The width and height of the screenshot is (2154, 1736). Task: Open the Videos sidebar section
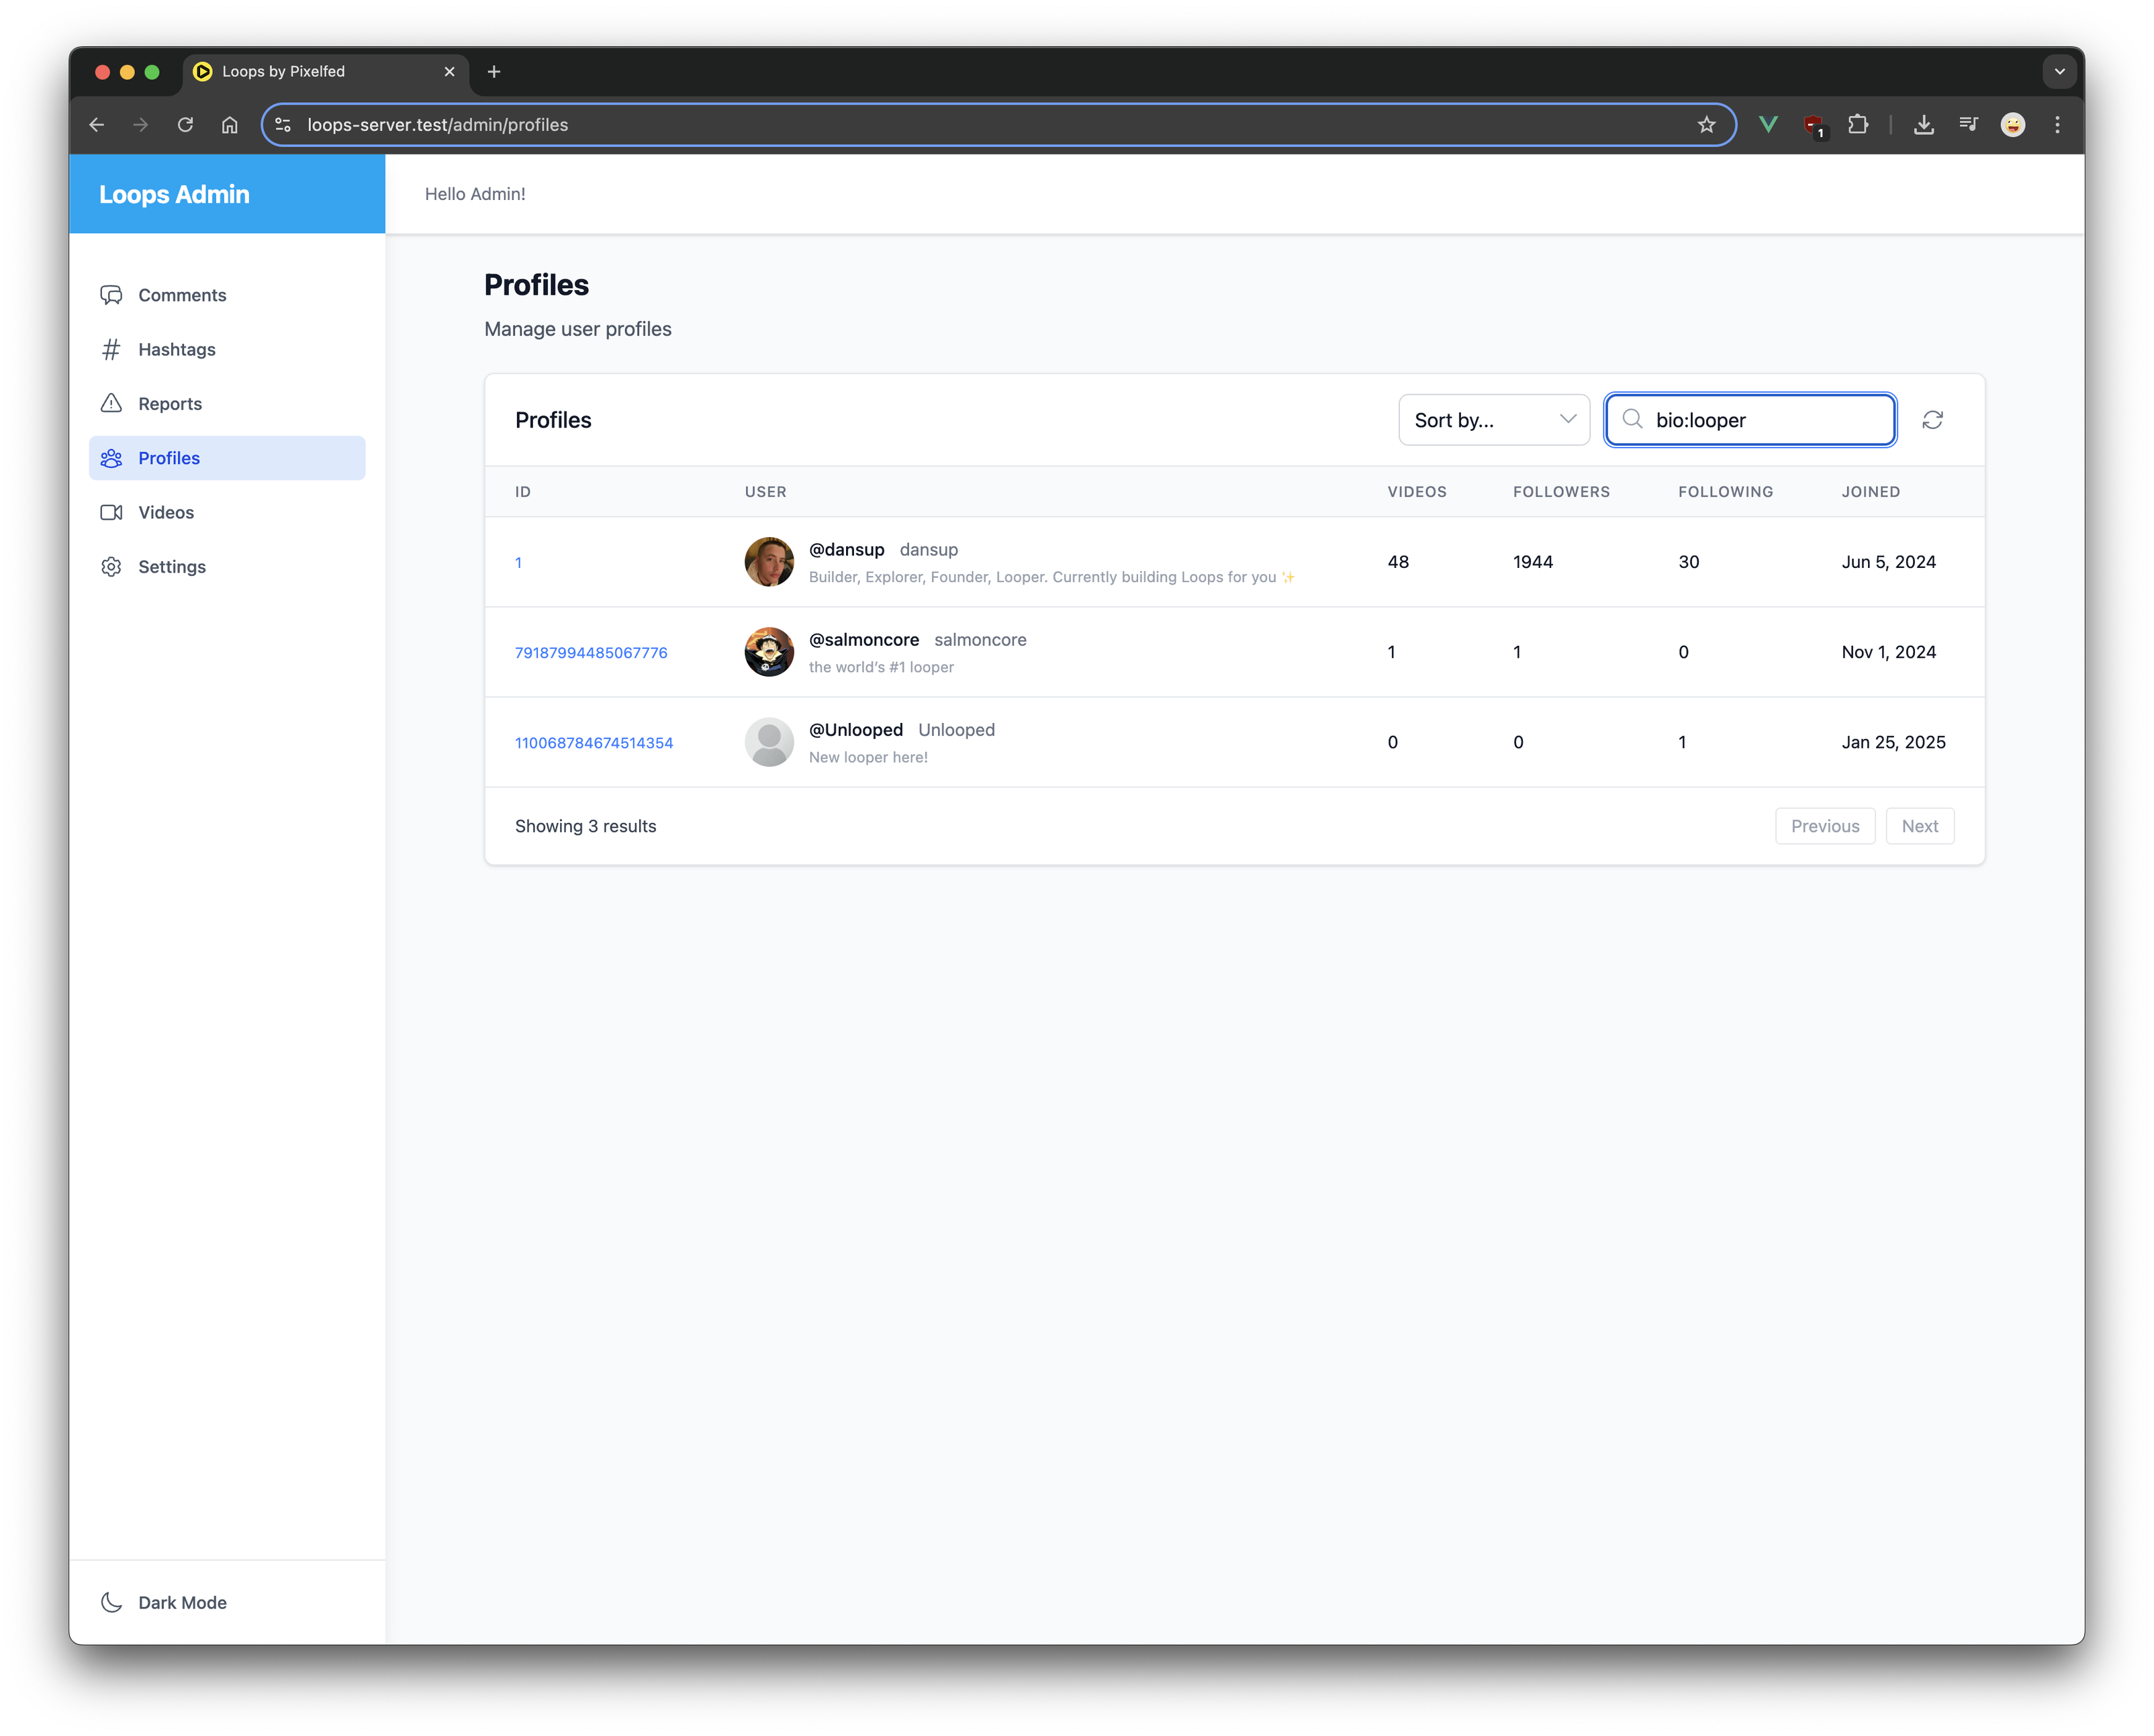pyautogui.click(x=227, y=512)
